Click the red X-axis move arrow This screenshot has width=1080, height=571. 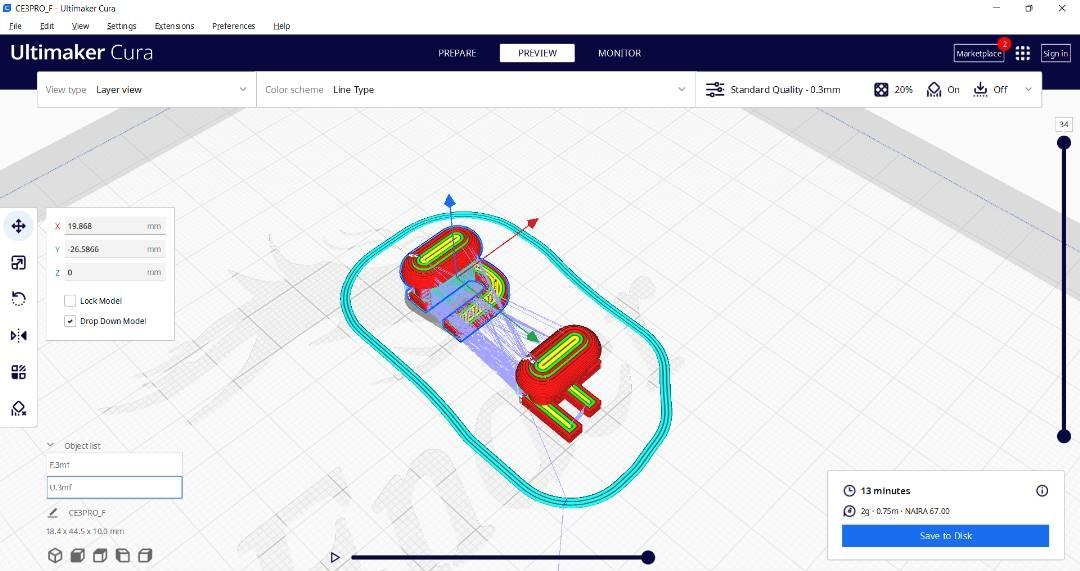(532, 223)
